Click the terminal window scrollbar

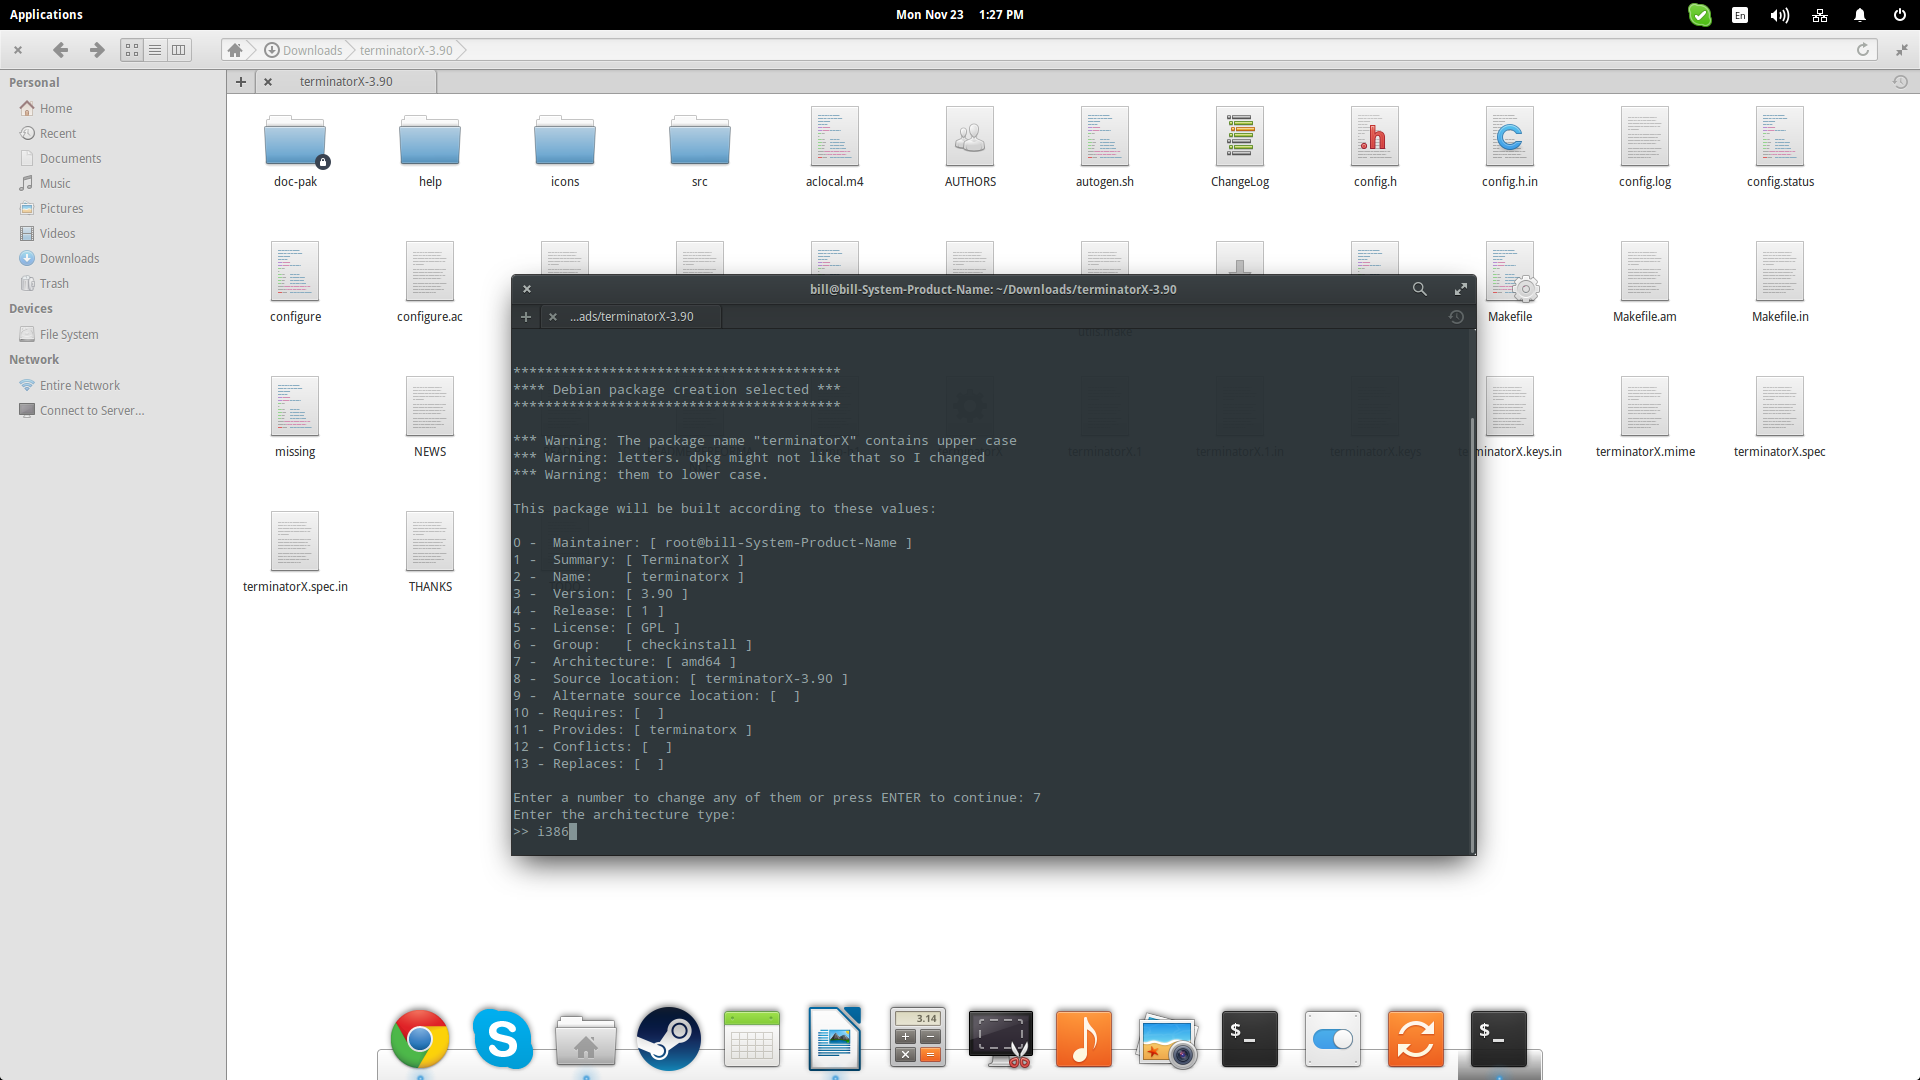1472,637
